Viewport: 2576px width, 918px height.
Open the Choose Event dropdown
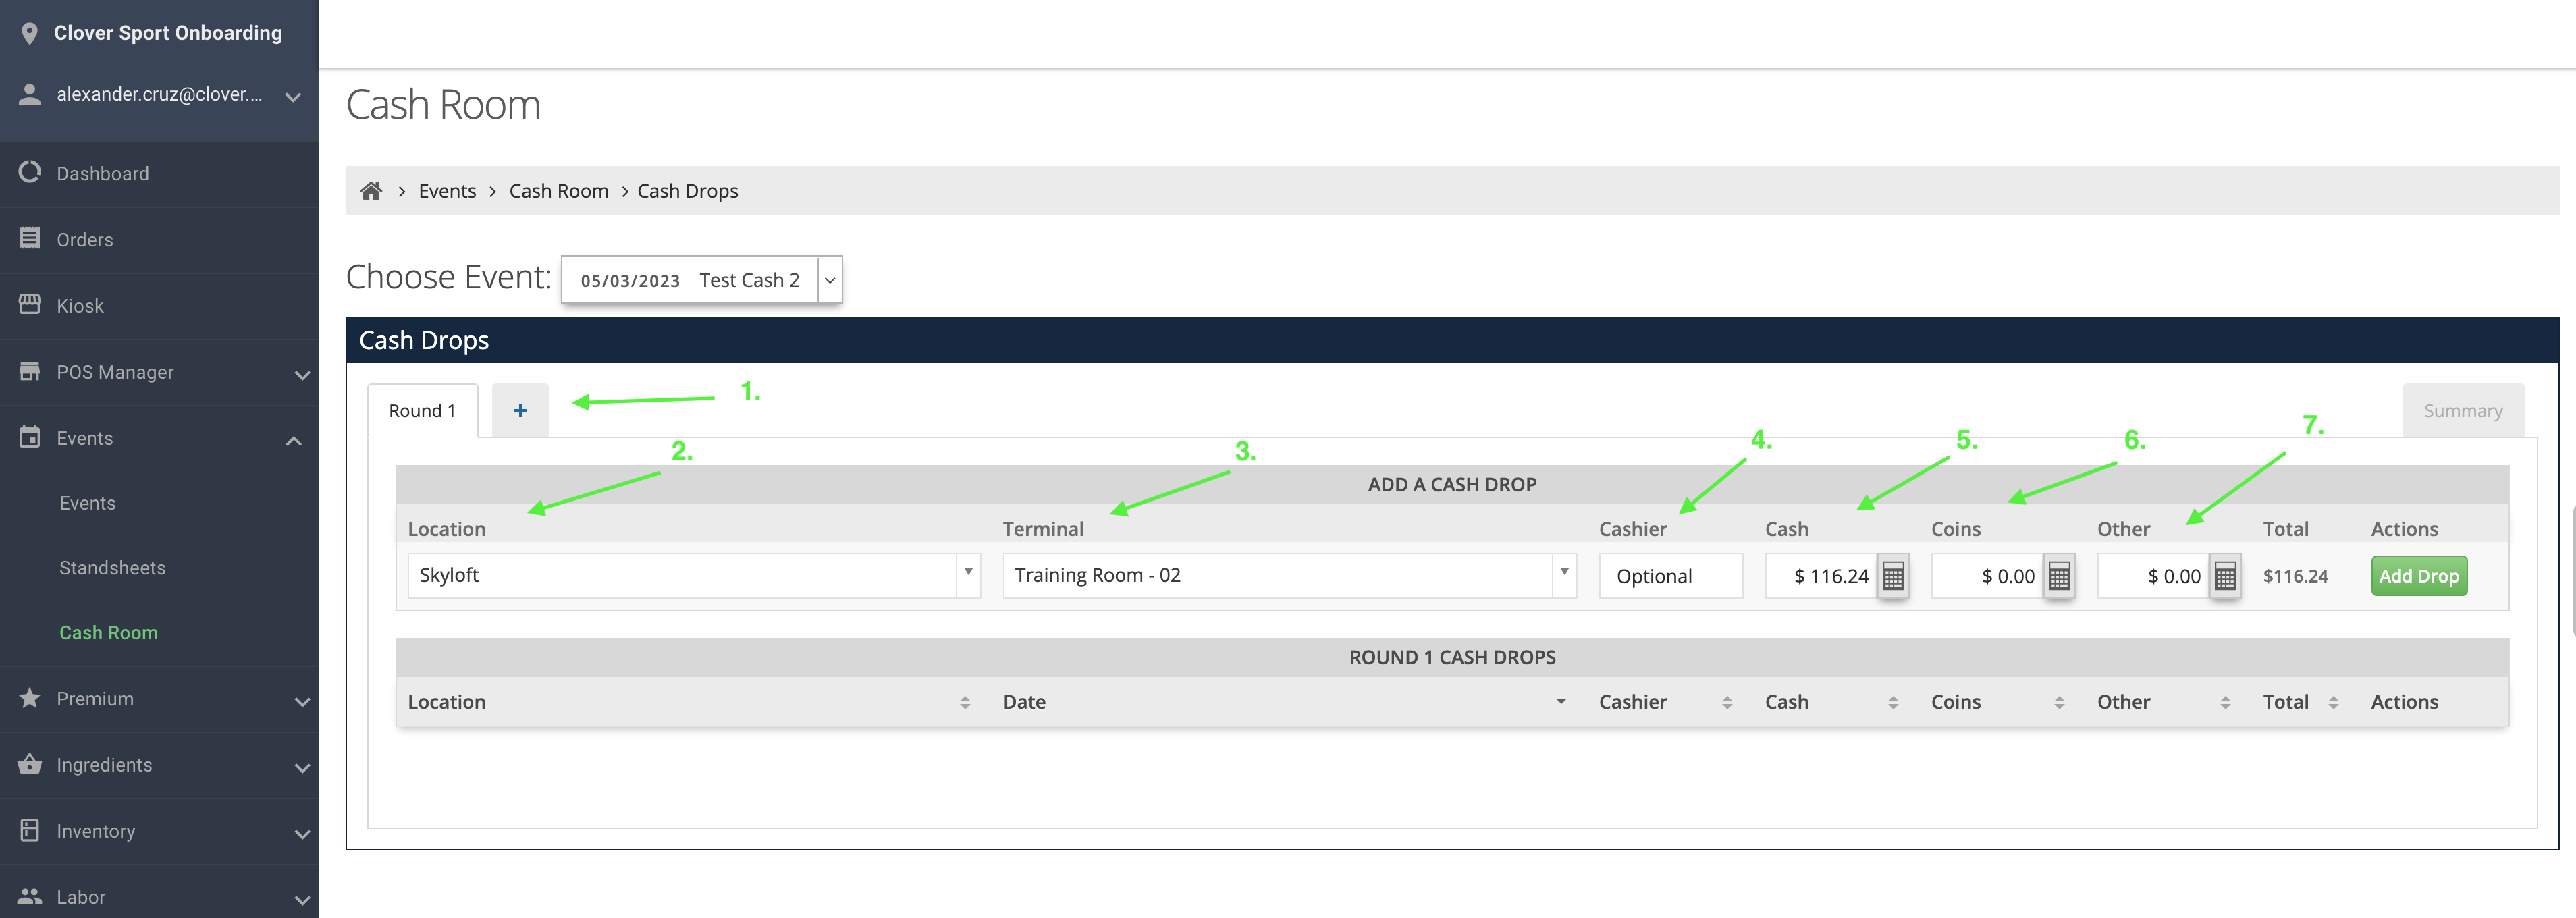[701, 280]
